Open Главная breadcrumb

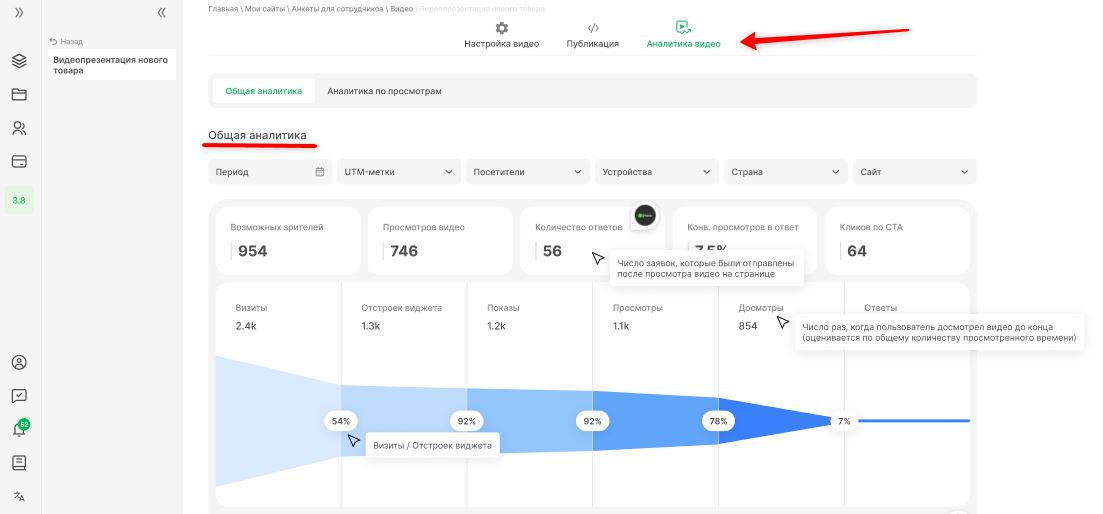tap(222, 8)
